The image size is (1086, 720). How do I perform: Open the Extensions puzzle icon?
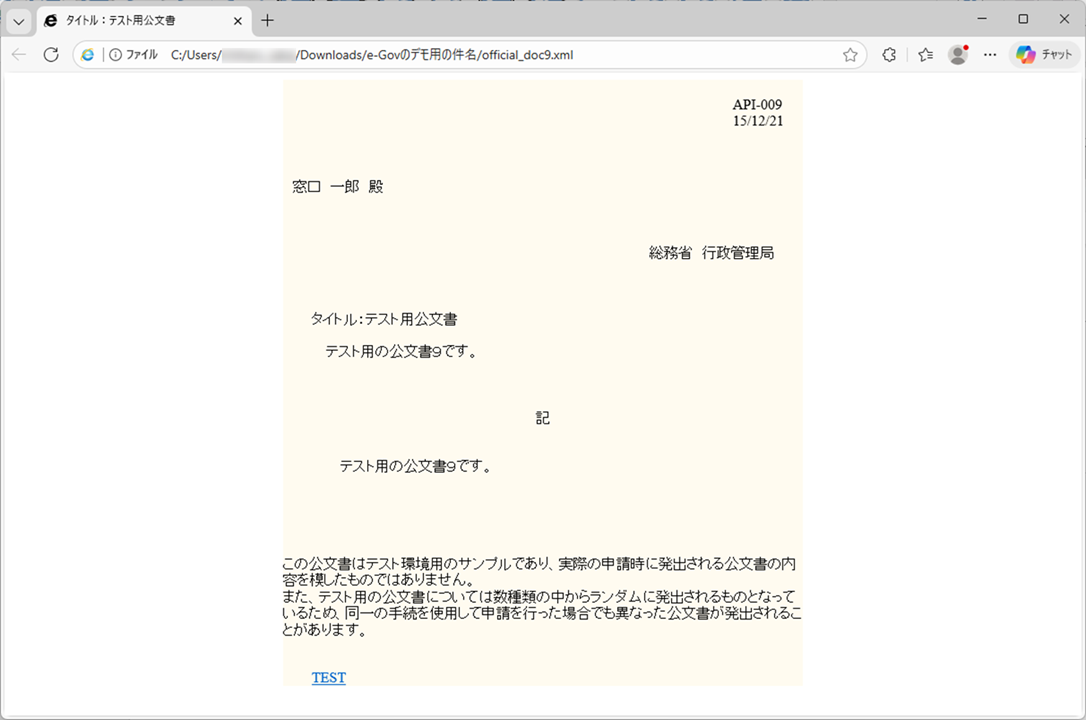[889, 55]
